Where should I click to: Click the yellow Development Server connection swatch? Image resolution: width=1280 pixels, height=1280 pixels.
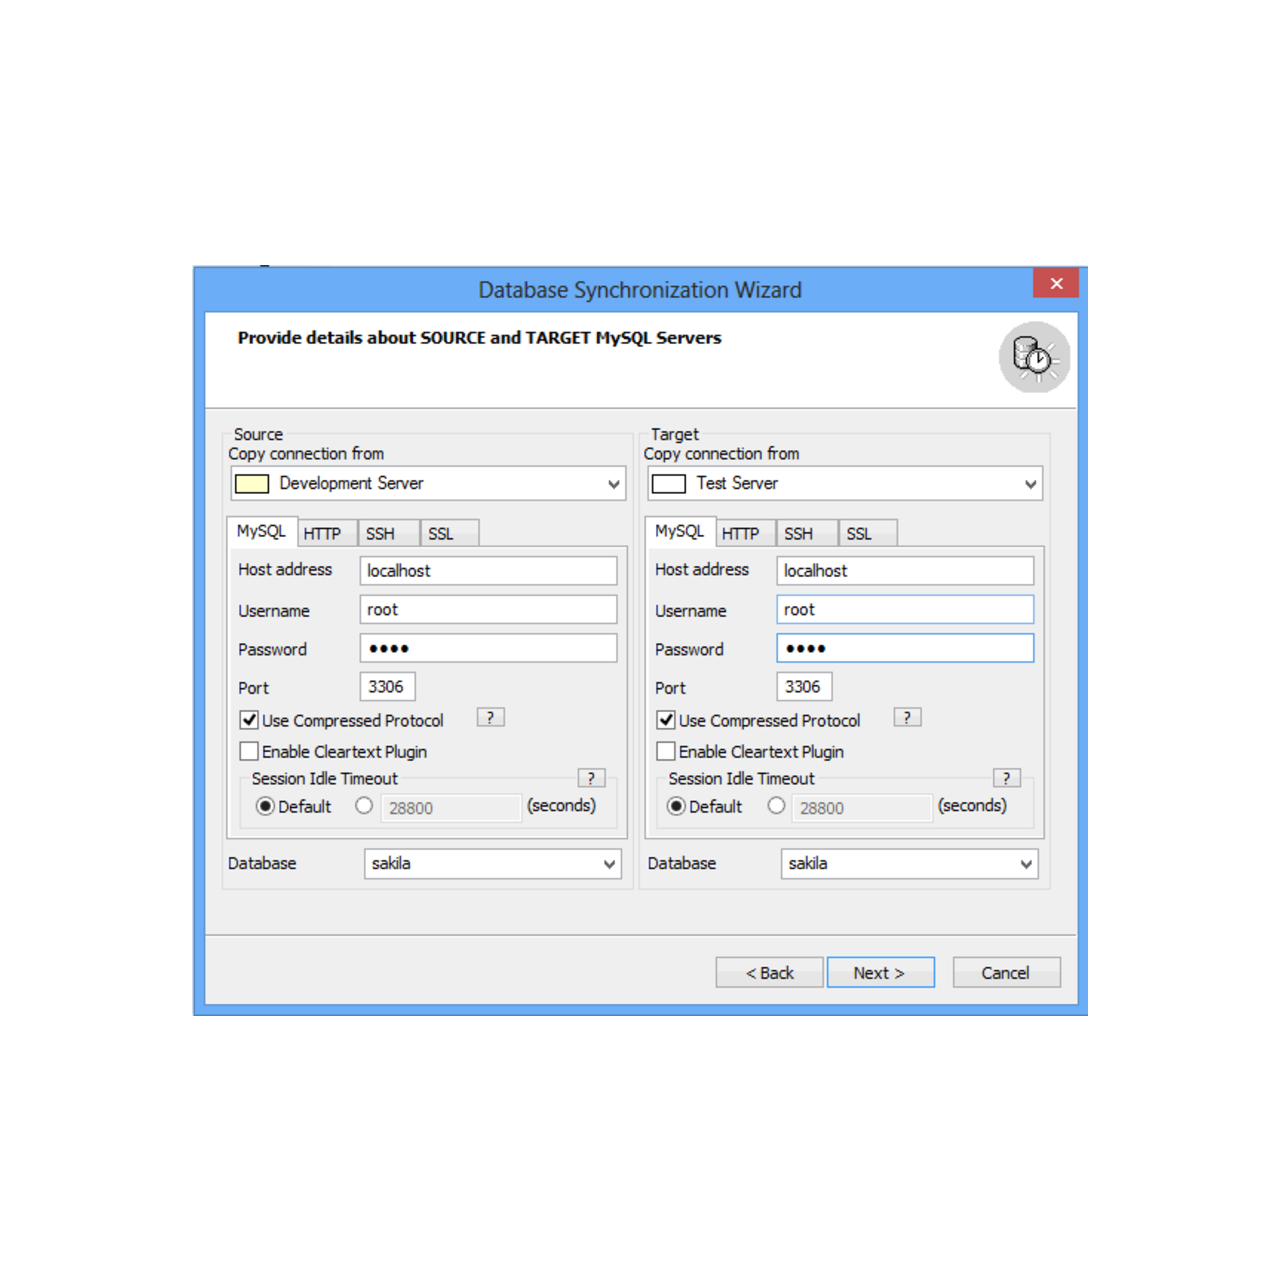252,483
